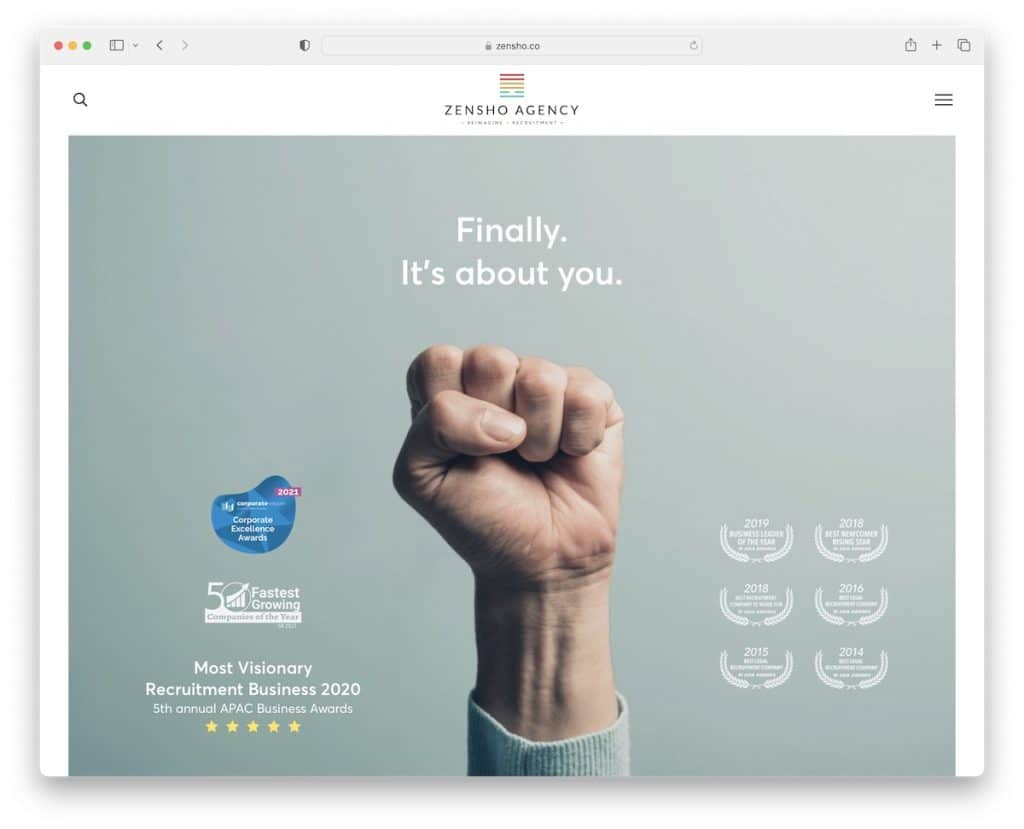Show the tab overview icon
Image resolution: width=1024 pixels, height=829 pixels.
coord(963,45)
